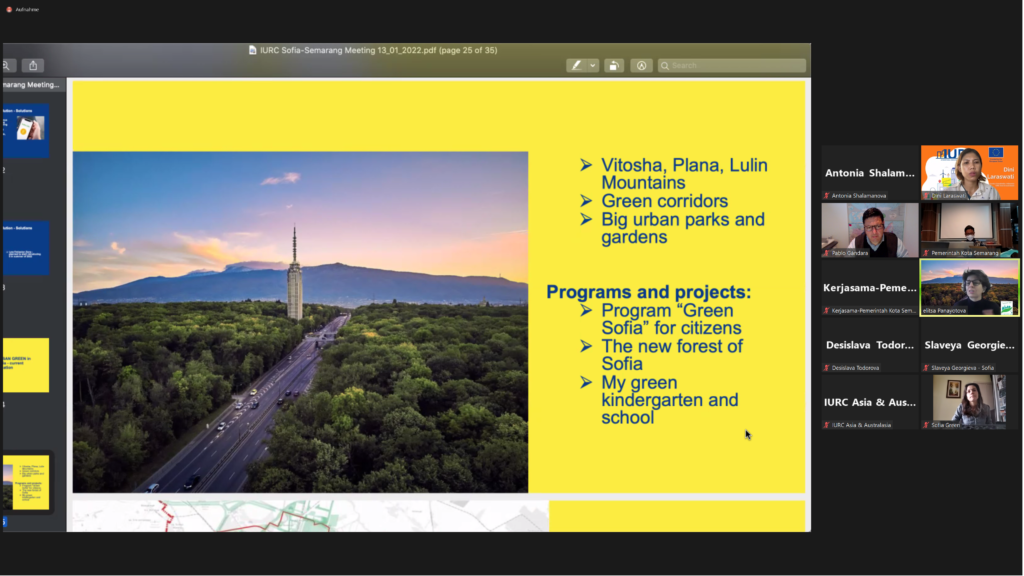Click the Share button in Preview toolbar
The width and height of the screenshot is (1024, 576).
tap(33, 65)
